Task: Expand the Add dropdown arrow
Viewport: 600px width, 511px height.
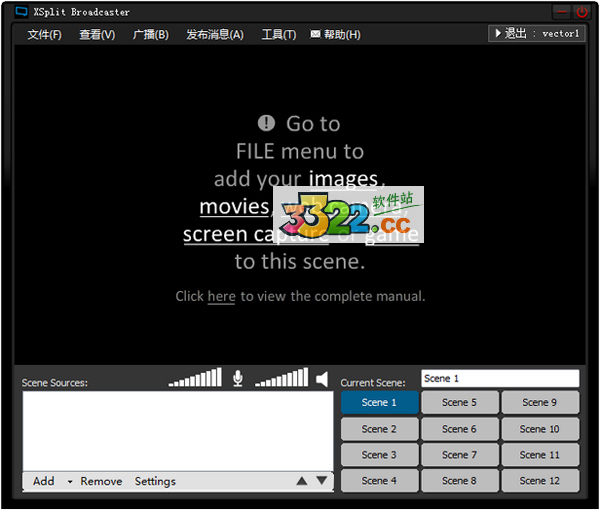Action: point(70,482)
